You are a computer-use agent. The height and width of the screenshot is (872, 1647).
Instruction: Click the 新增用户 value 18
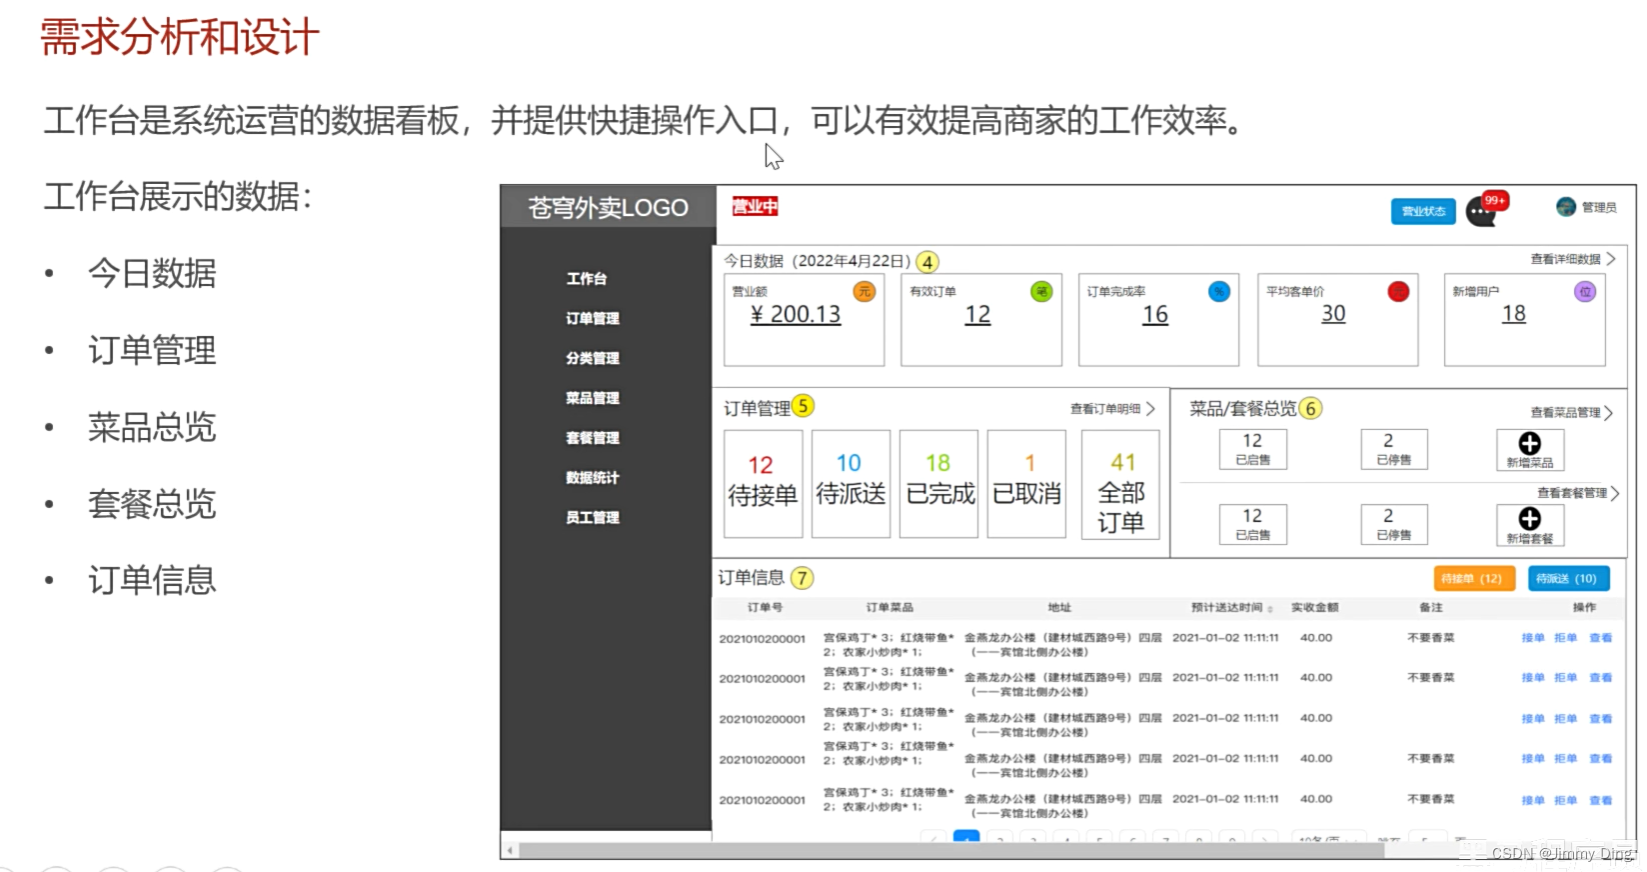[1513, 313]
